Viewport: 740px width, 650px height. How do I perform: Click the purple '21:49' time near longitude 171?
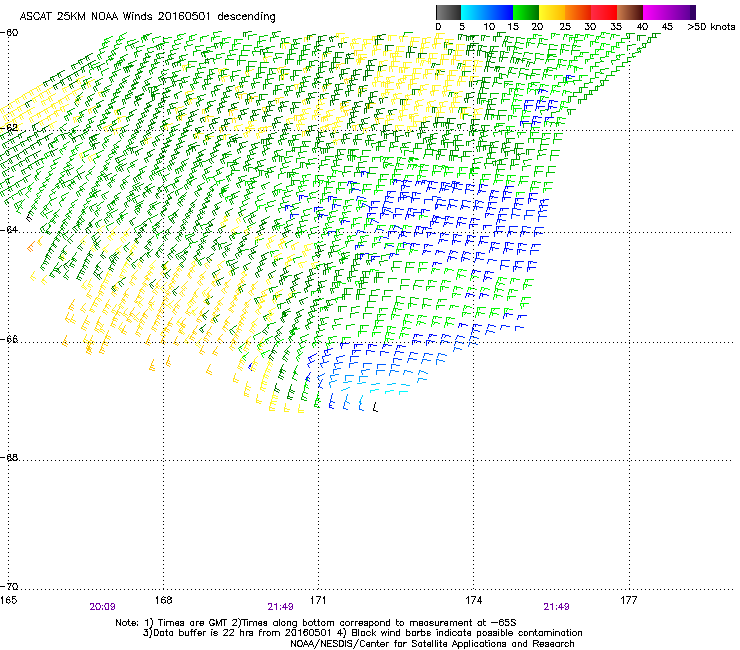(280, 607)
